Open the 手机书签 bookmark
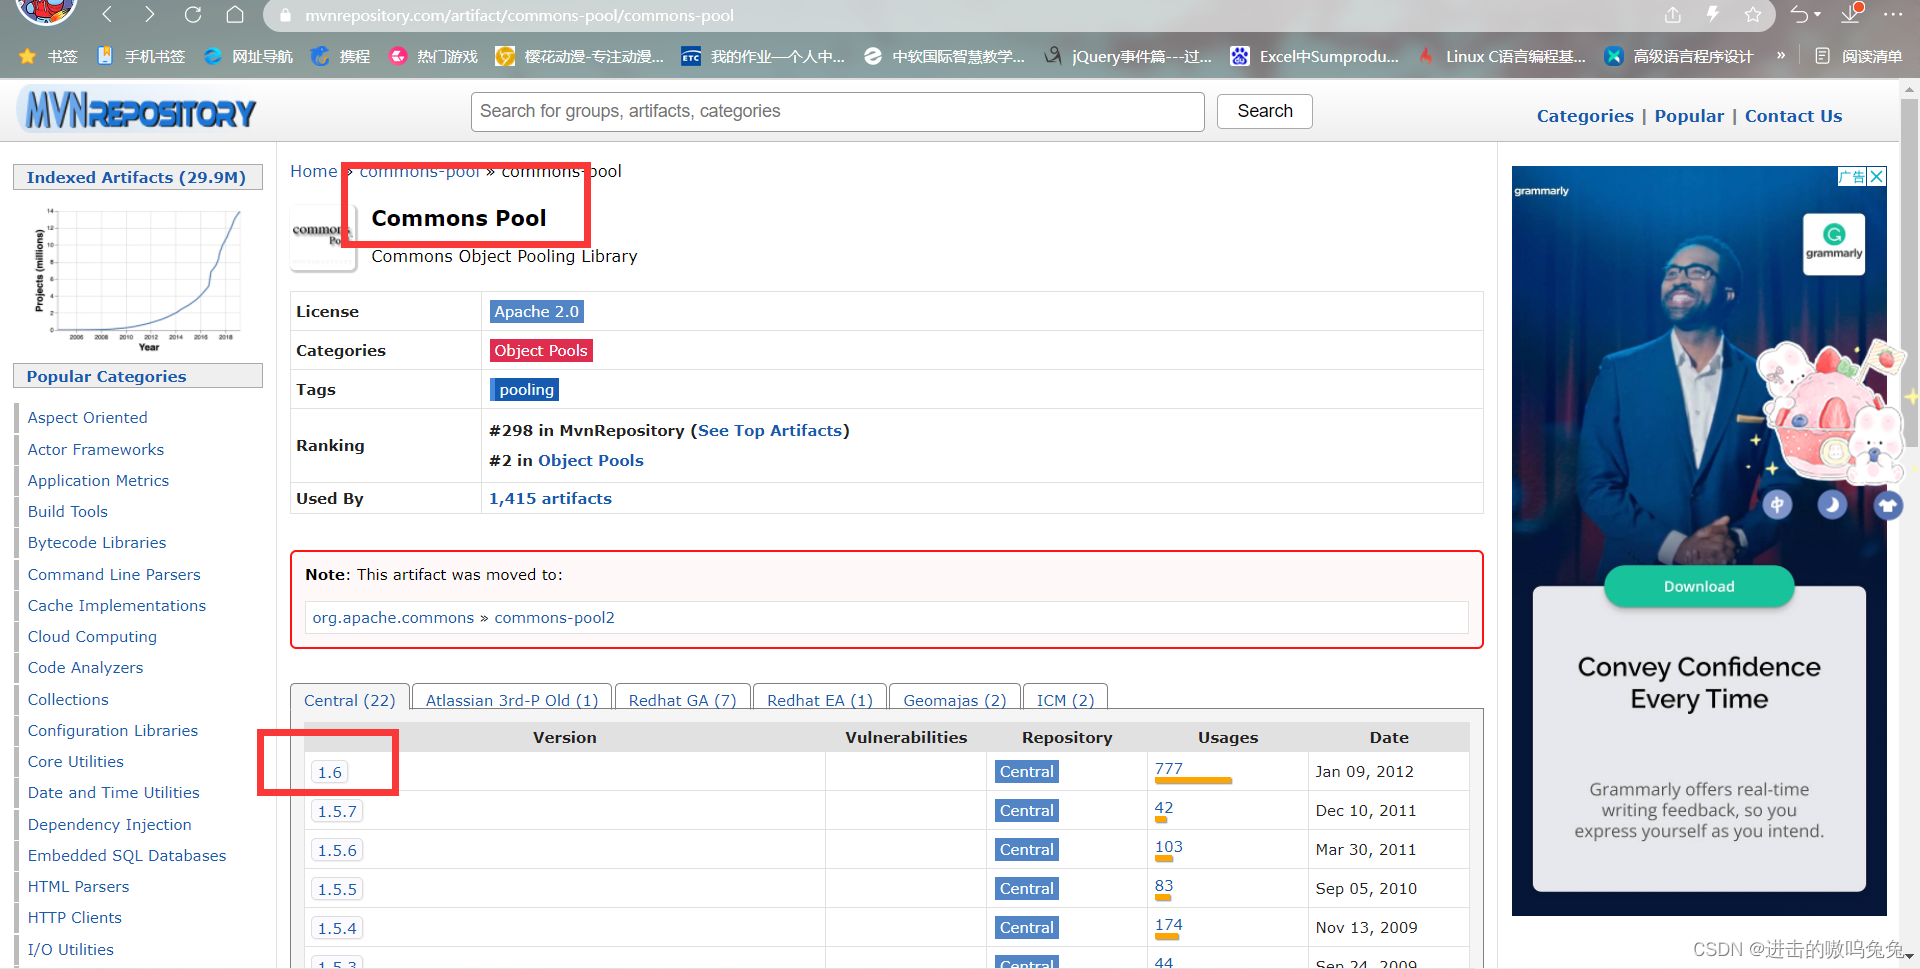 [x=141, y=56]
